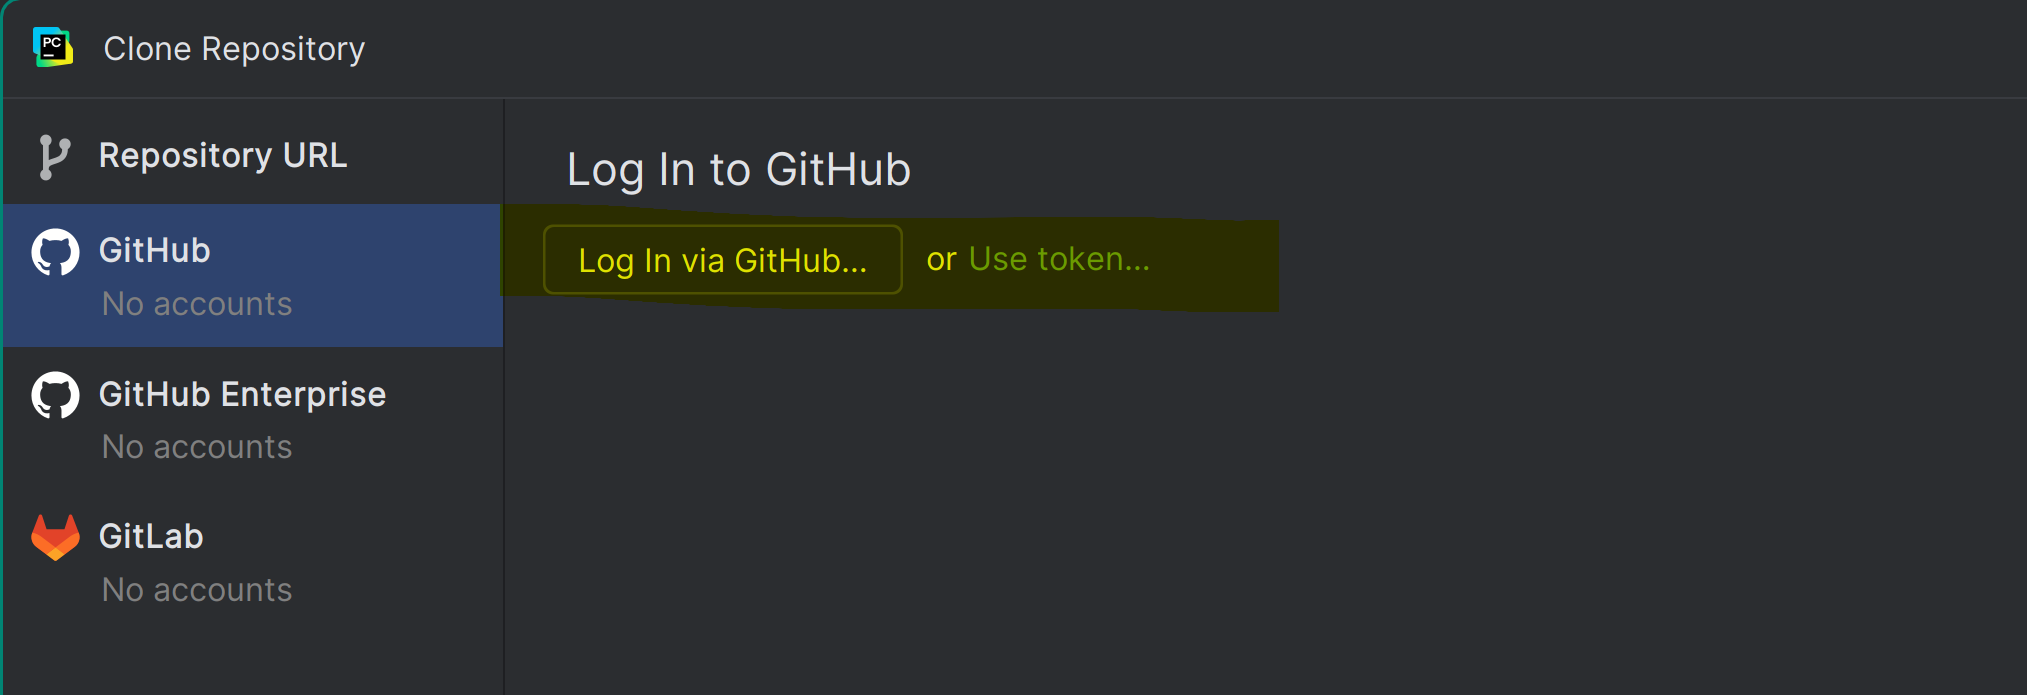This screenshot has height=695, width=2027.
Task: Select the Repository URL option
Action: (223, 156)
